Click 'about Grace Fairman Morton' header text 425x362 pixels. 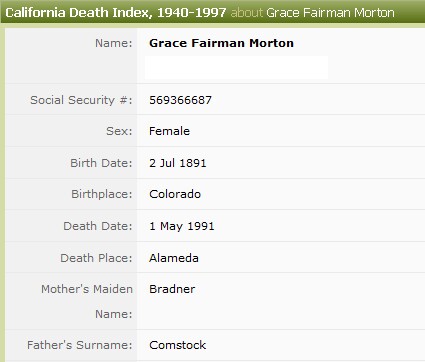point(313,13)
